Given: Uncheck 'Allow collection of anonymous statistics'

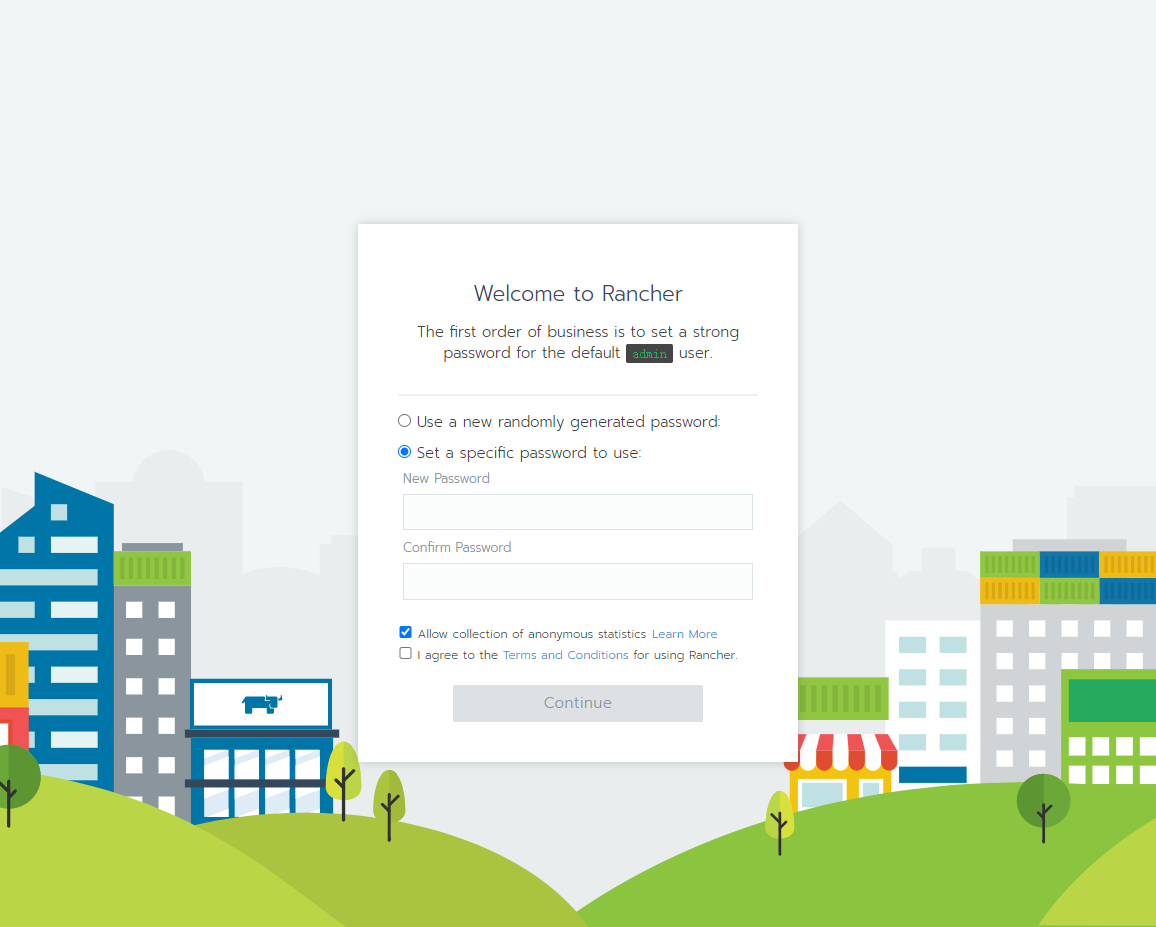Looking at the screenshot, I should pyautogui.click(x=405, y=632).
